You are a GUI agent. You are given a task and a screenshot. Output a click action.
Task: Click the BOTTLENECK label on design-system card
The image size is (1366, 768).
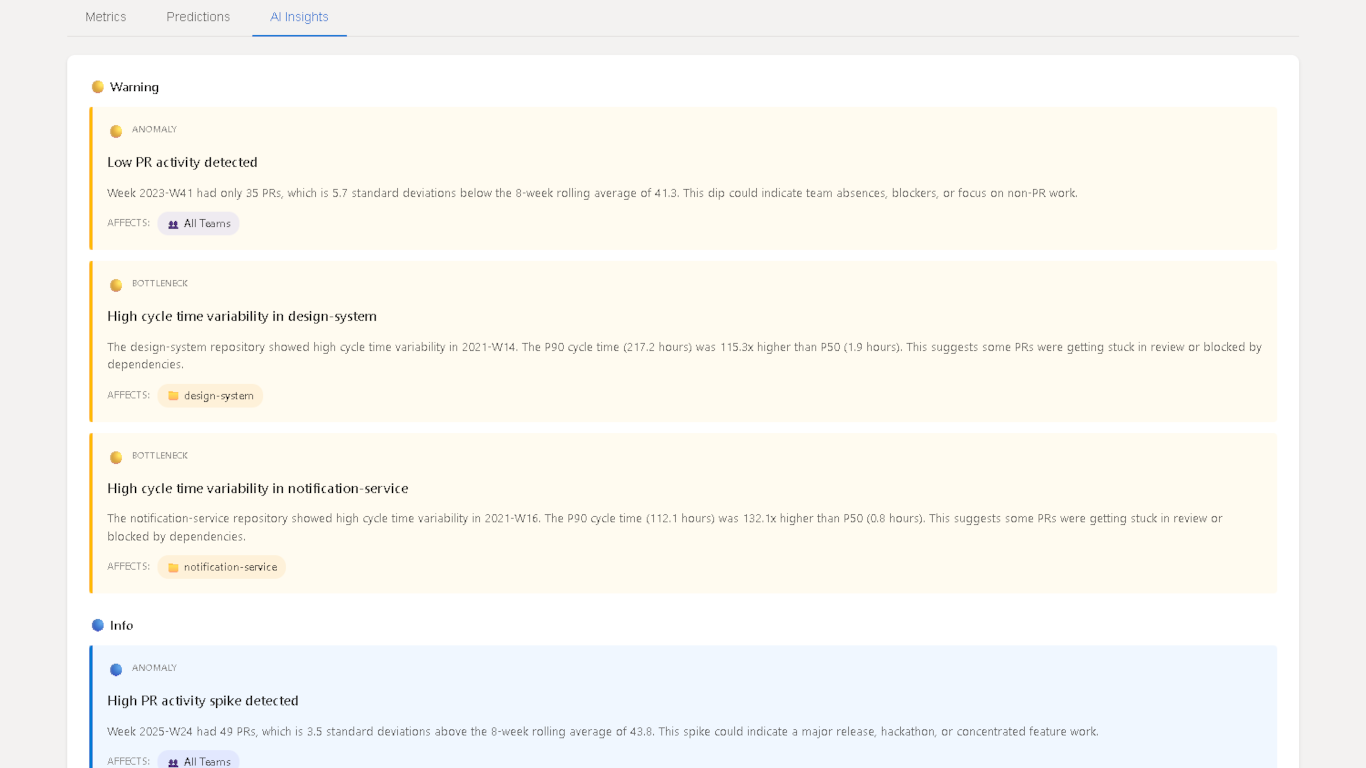160,284
